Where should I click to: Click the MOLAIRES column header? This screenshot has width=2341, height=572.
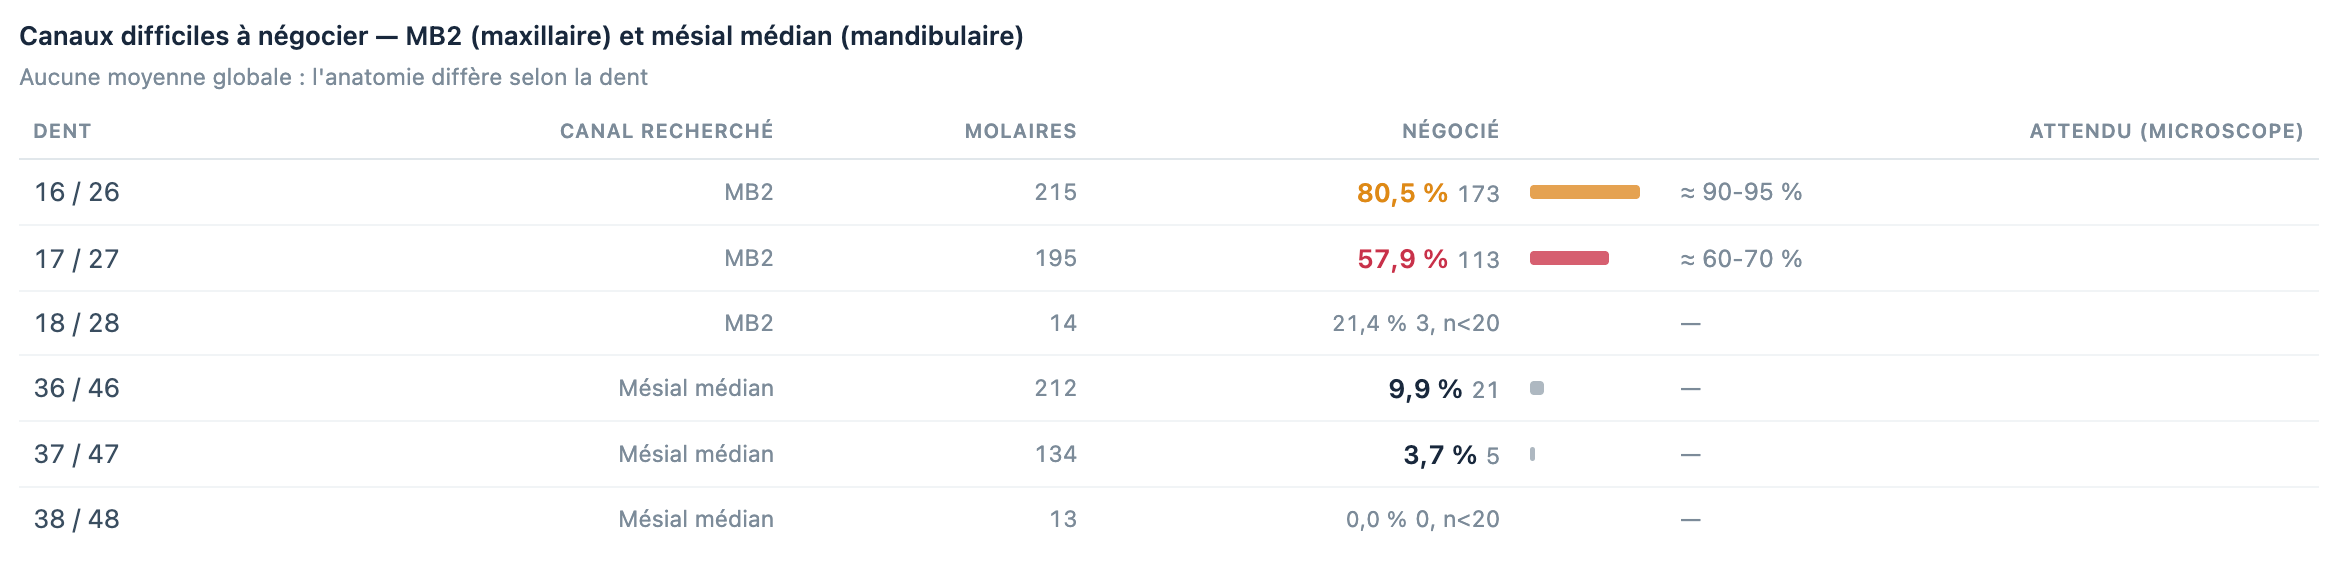(x=1020, y=131)
